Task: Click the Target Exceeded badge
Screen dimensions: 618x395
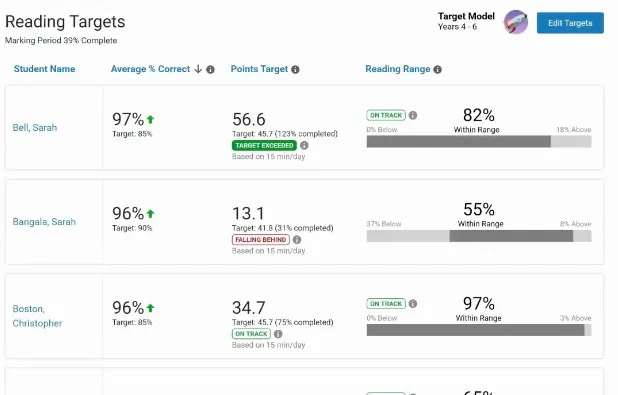Action: click(x=264, y=145)
